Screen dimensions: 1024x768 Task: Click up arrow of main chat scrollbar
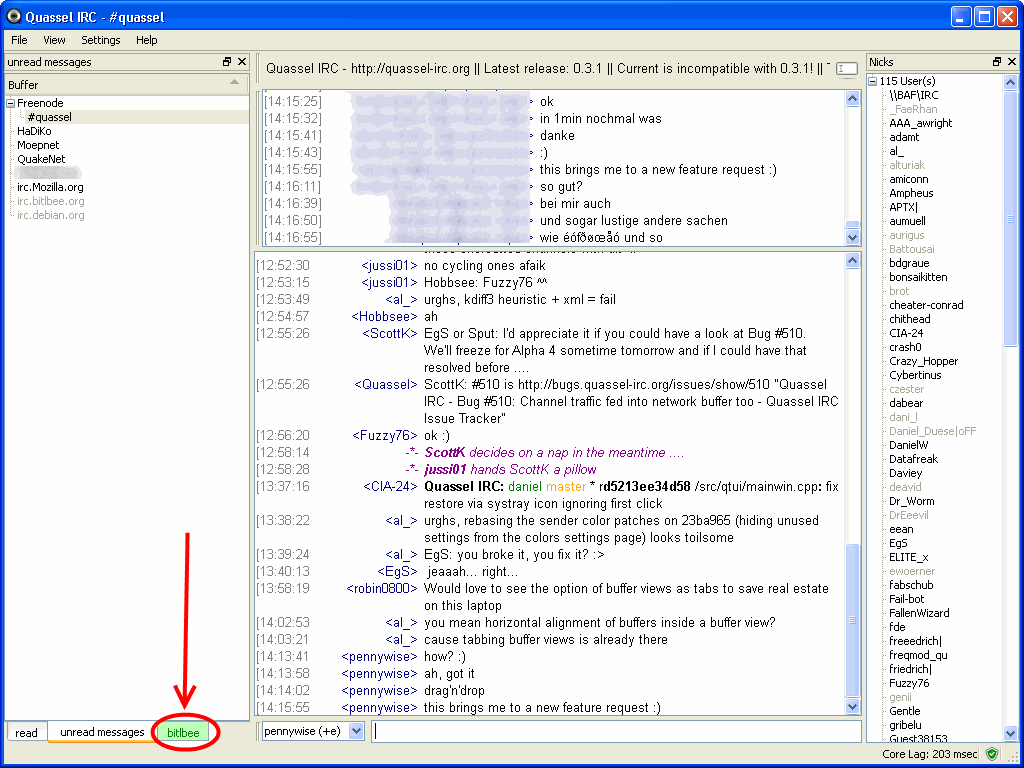pos(852,261)
